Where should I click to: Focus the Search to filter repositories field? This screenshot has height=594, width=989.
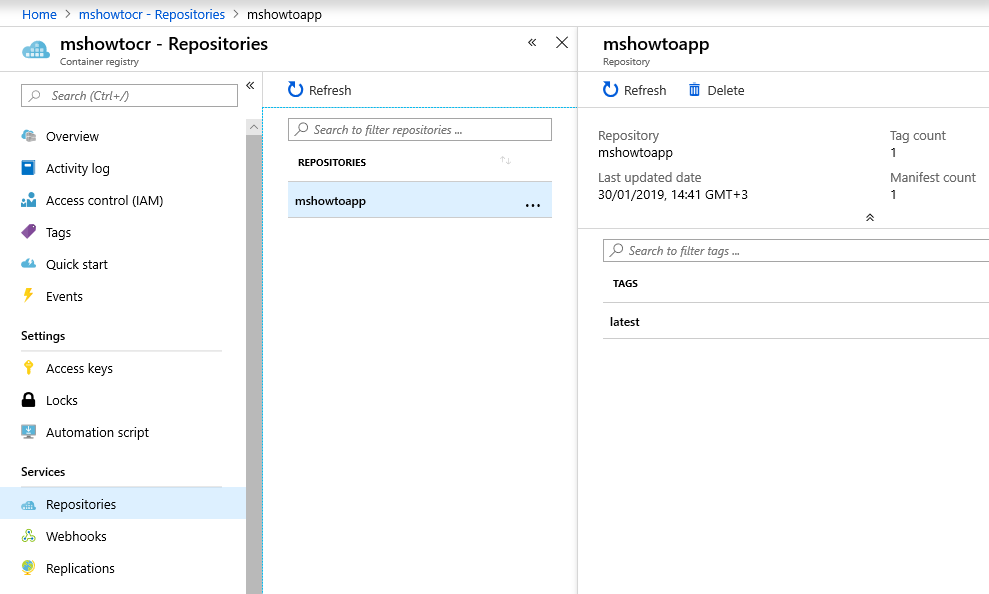[420, 129]
